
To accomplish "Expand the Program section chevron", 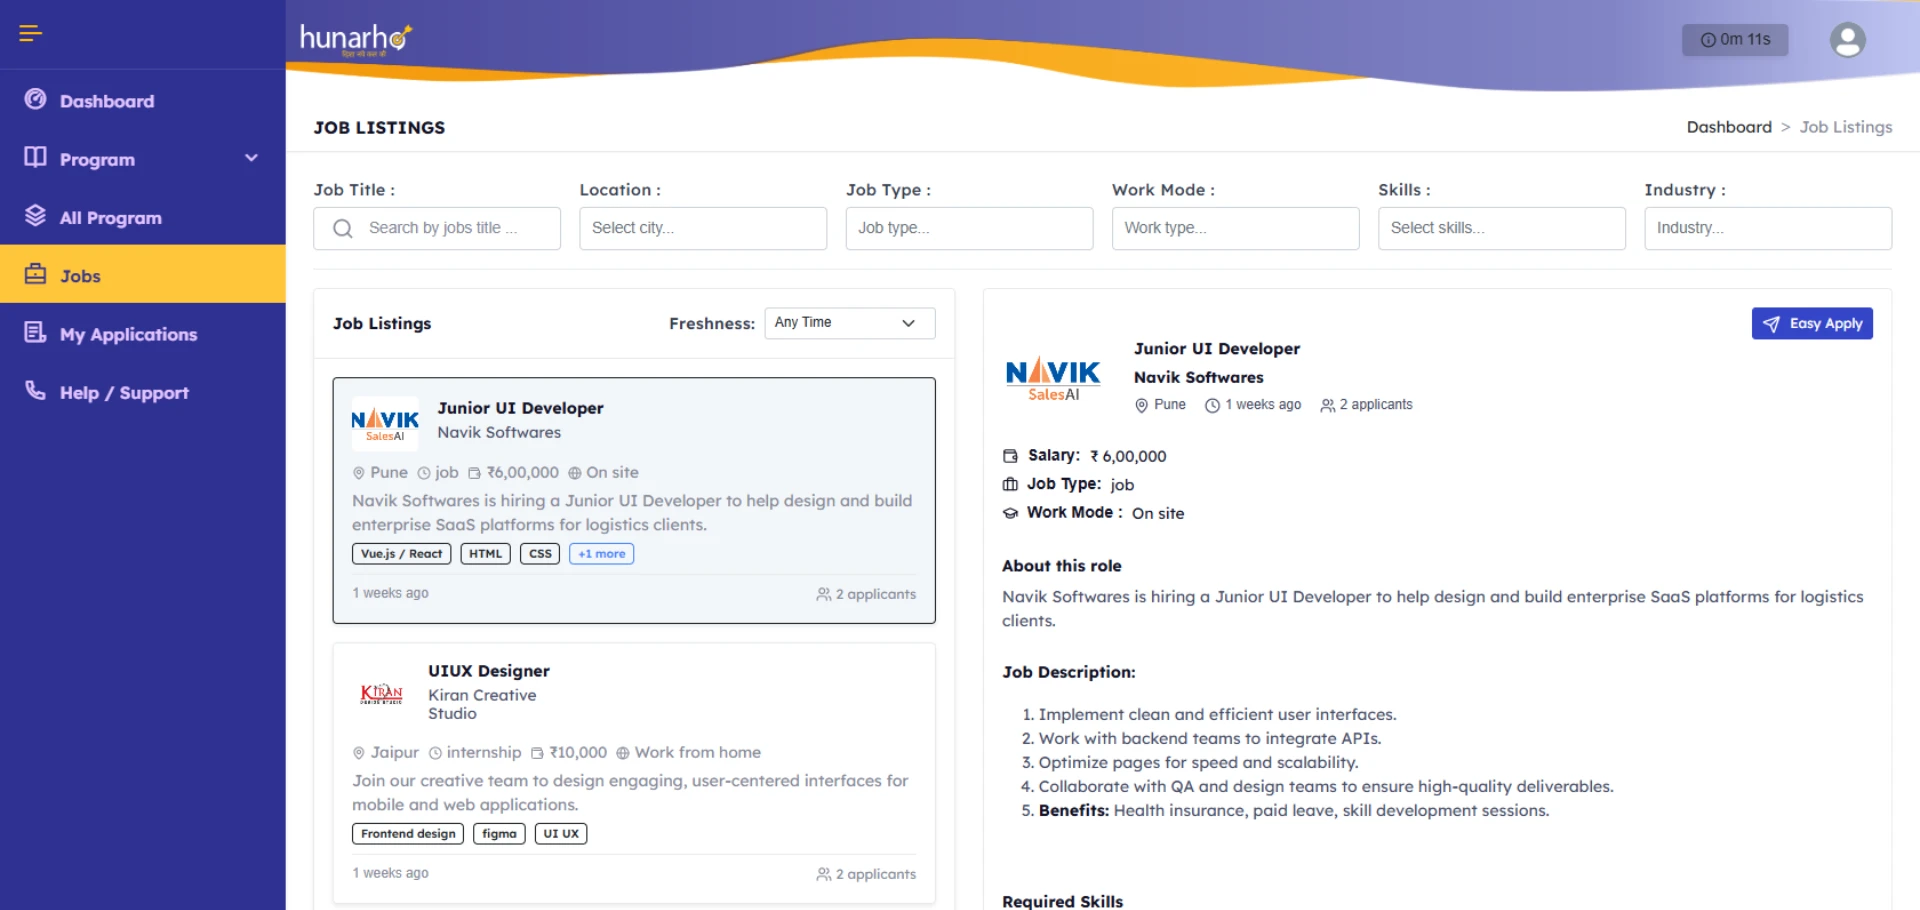I will (x=251, y=157).
